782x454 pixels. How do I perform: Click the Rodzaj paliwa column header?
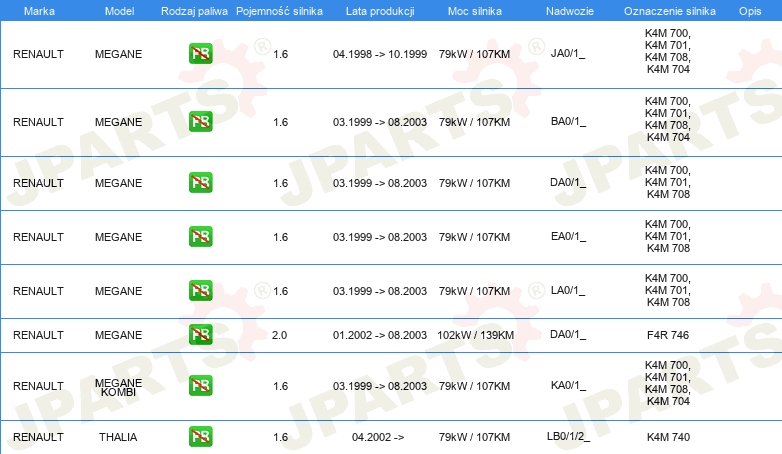(194, 11)
